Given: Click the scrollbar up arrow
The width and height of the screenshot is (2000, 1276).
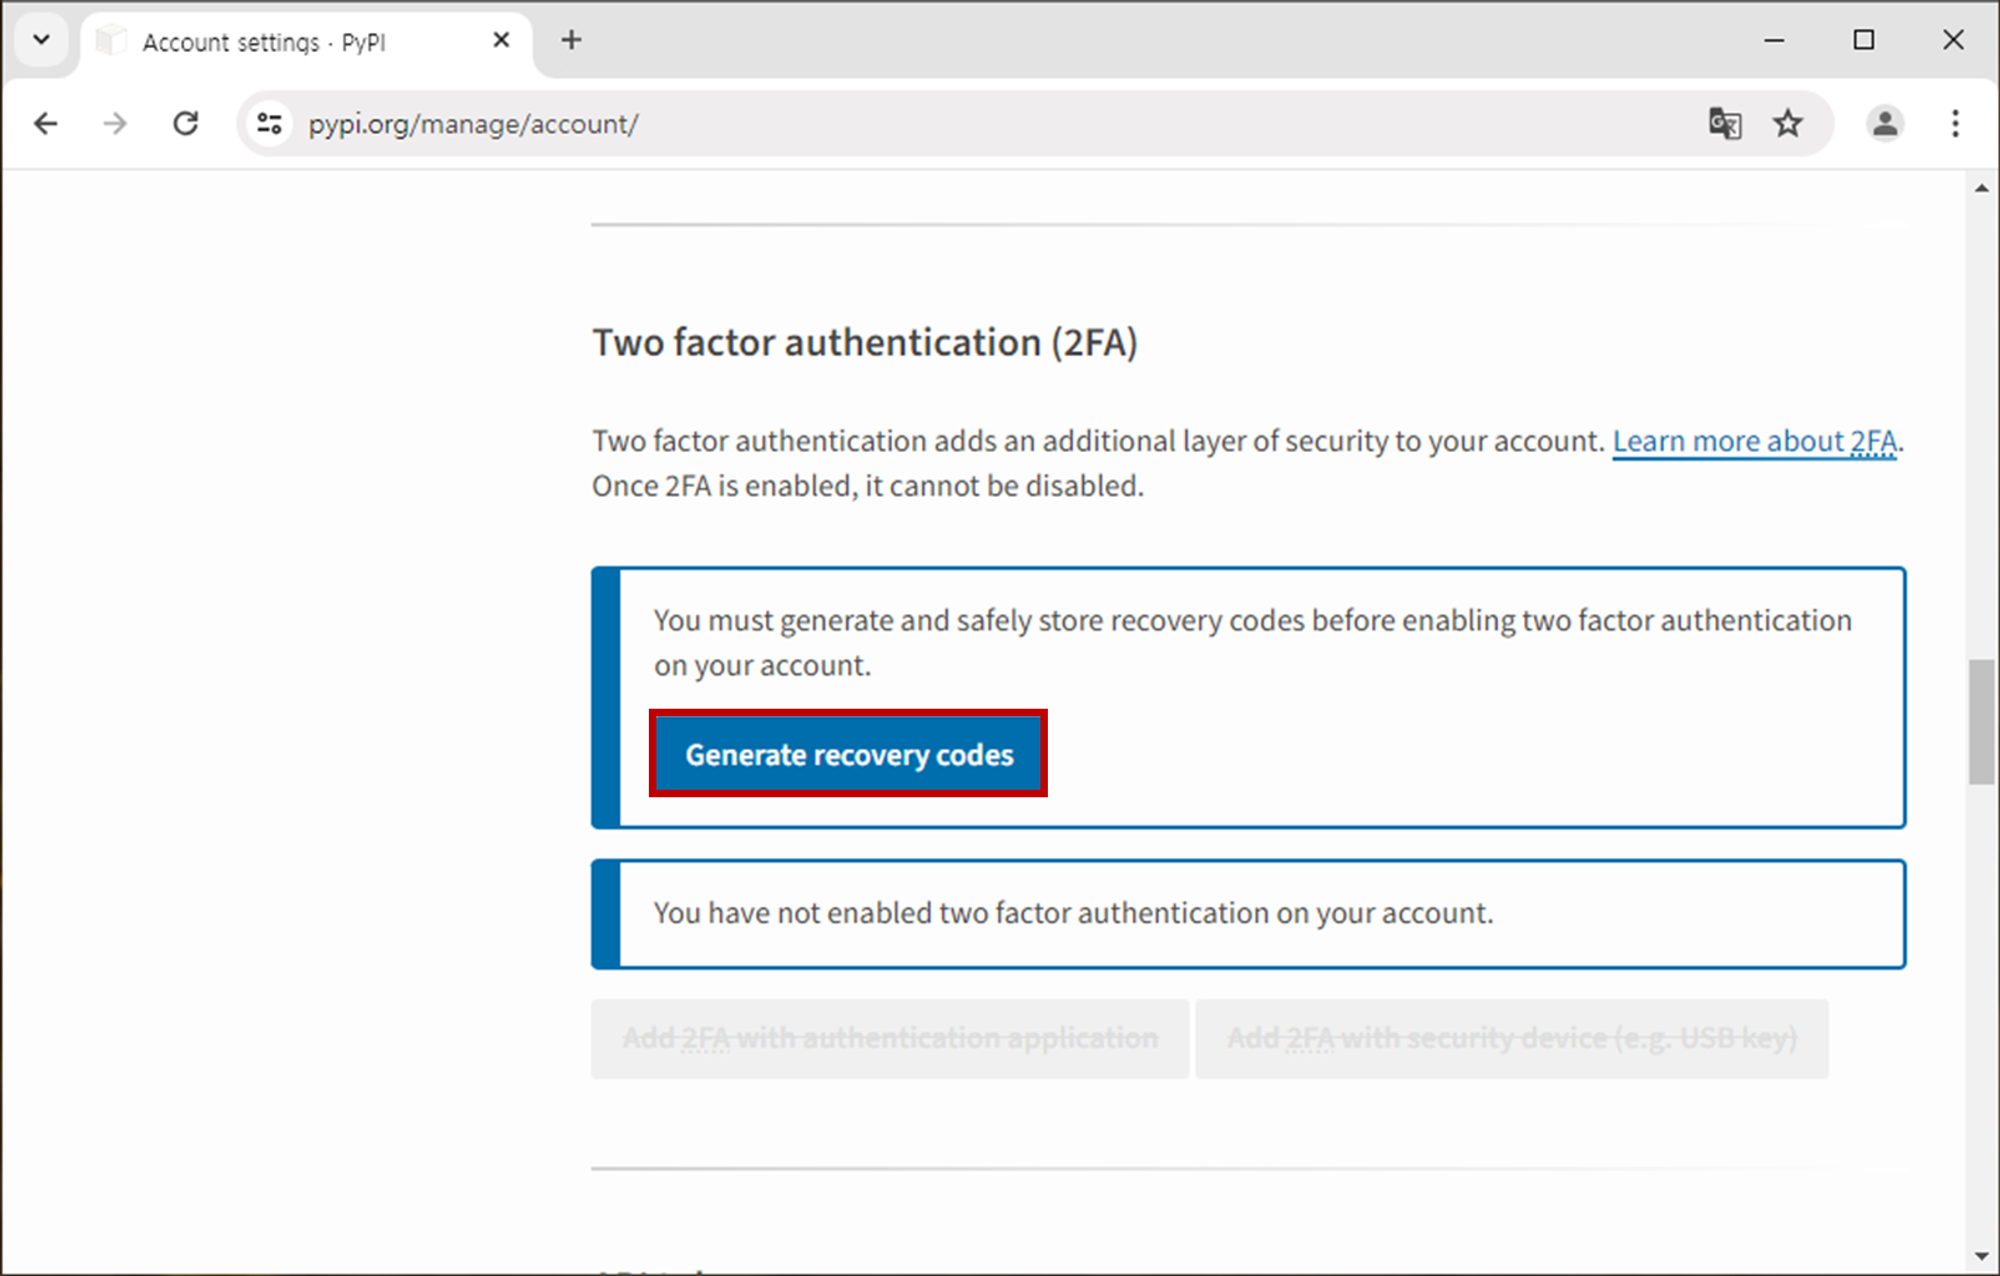Looking at the screenshot, I should point(1982,188).
